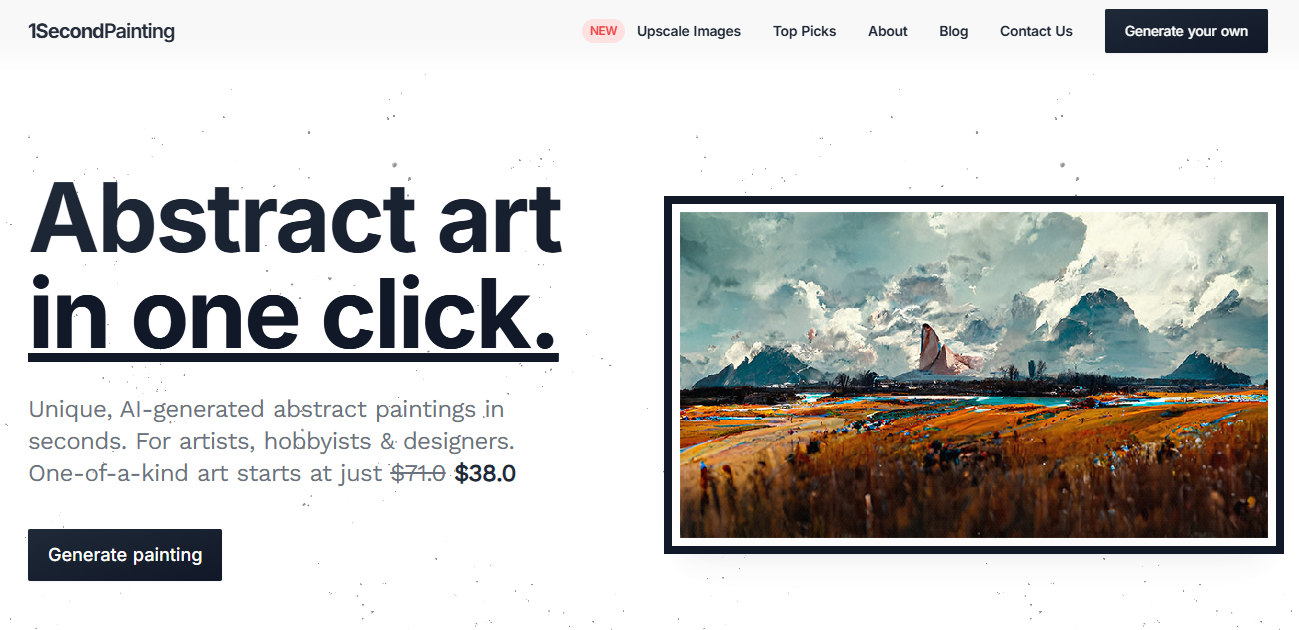Click the pink rock peak in painting
Image resolution: width=1299 pixels, height=630 pixels.
937,350
